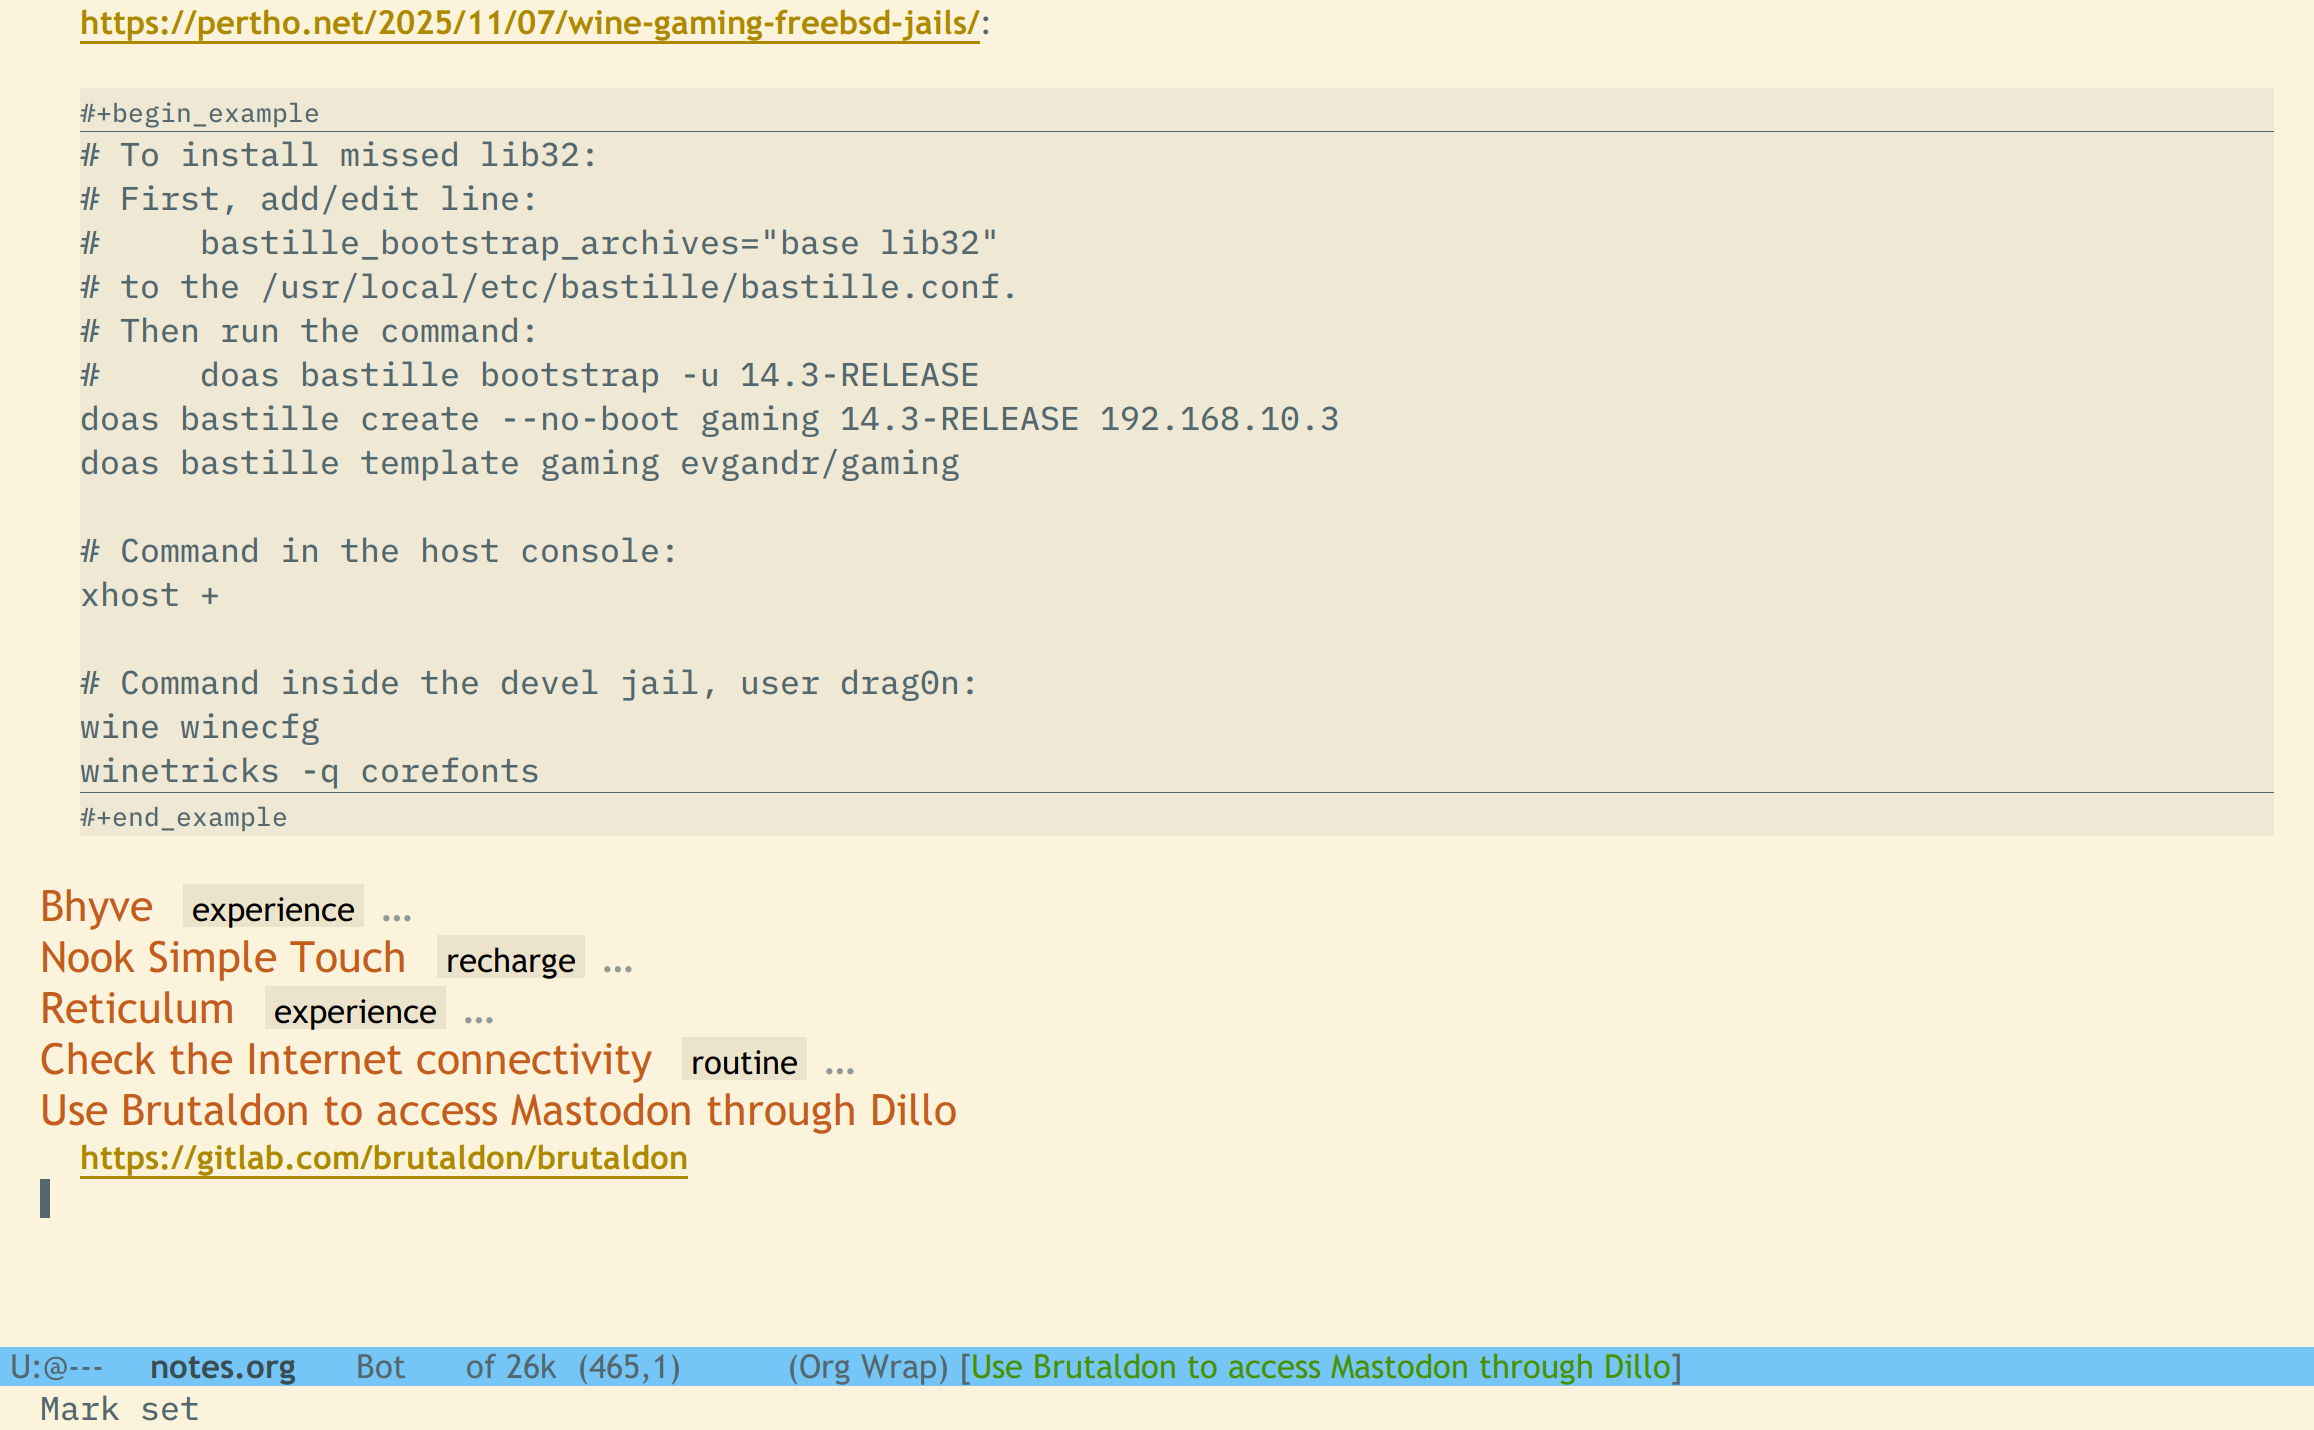Expand the Nook Simple Touch ellipsis
Image resolution: width=2314 pixels, height=1430 pixels.
[618, 963]
